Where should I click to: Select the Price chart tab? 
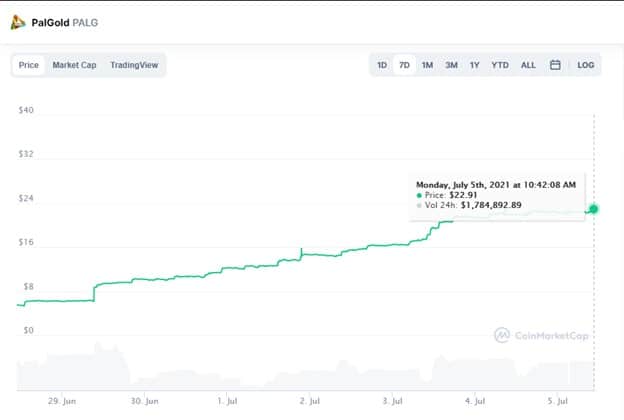tap(29, 65)
